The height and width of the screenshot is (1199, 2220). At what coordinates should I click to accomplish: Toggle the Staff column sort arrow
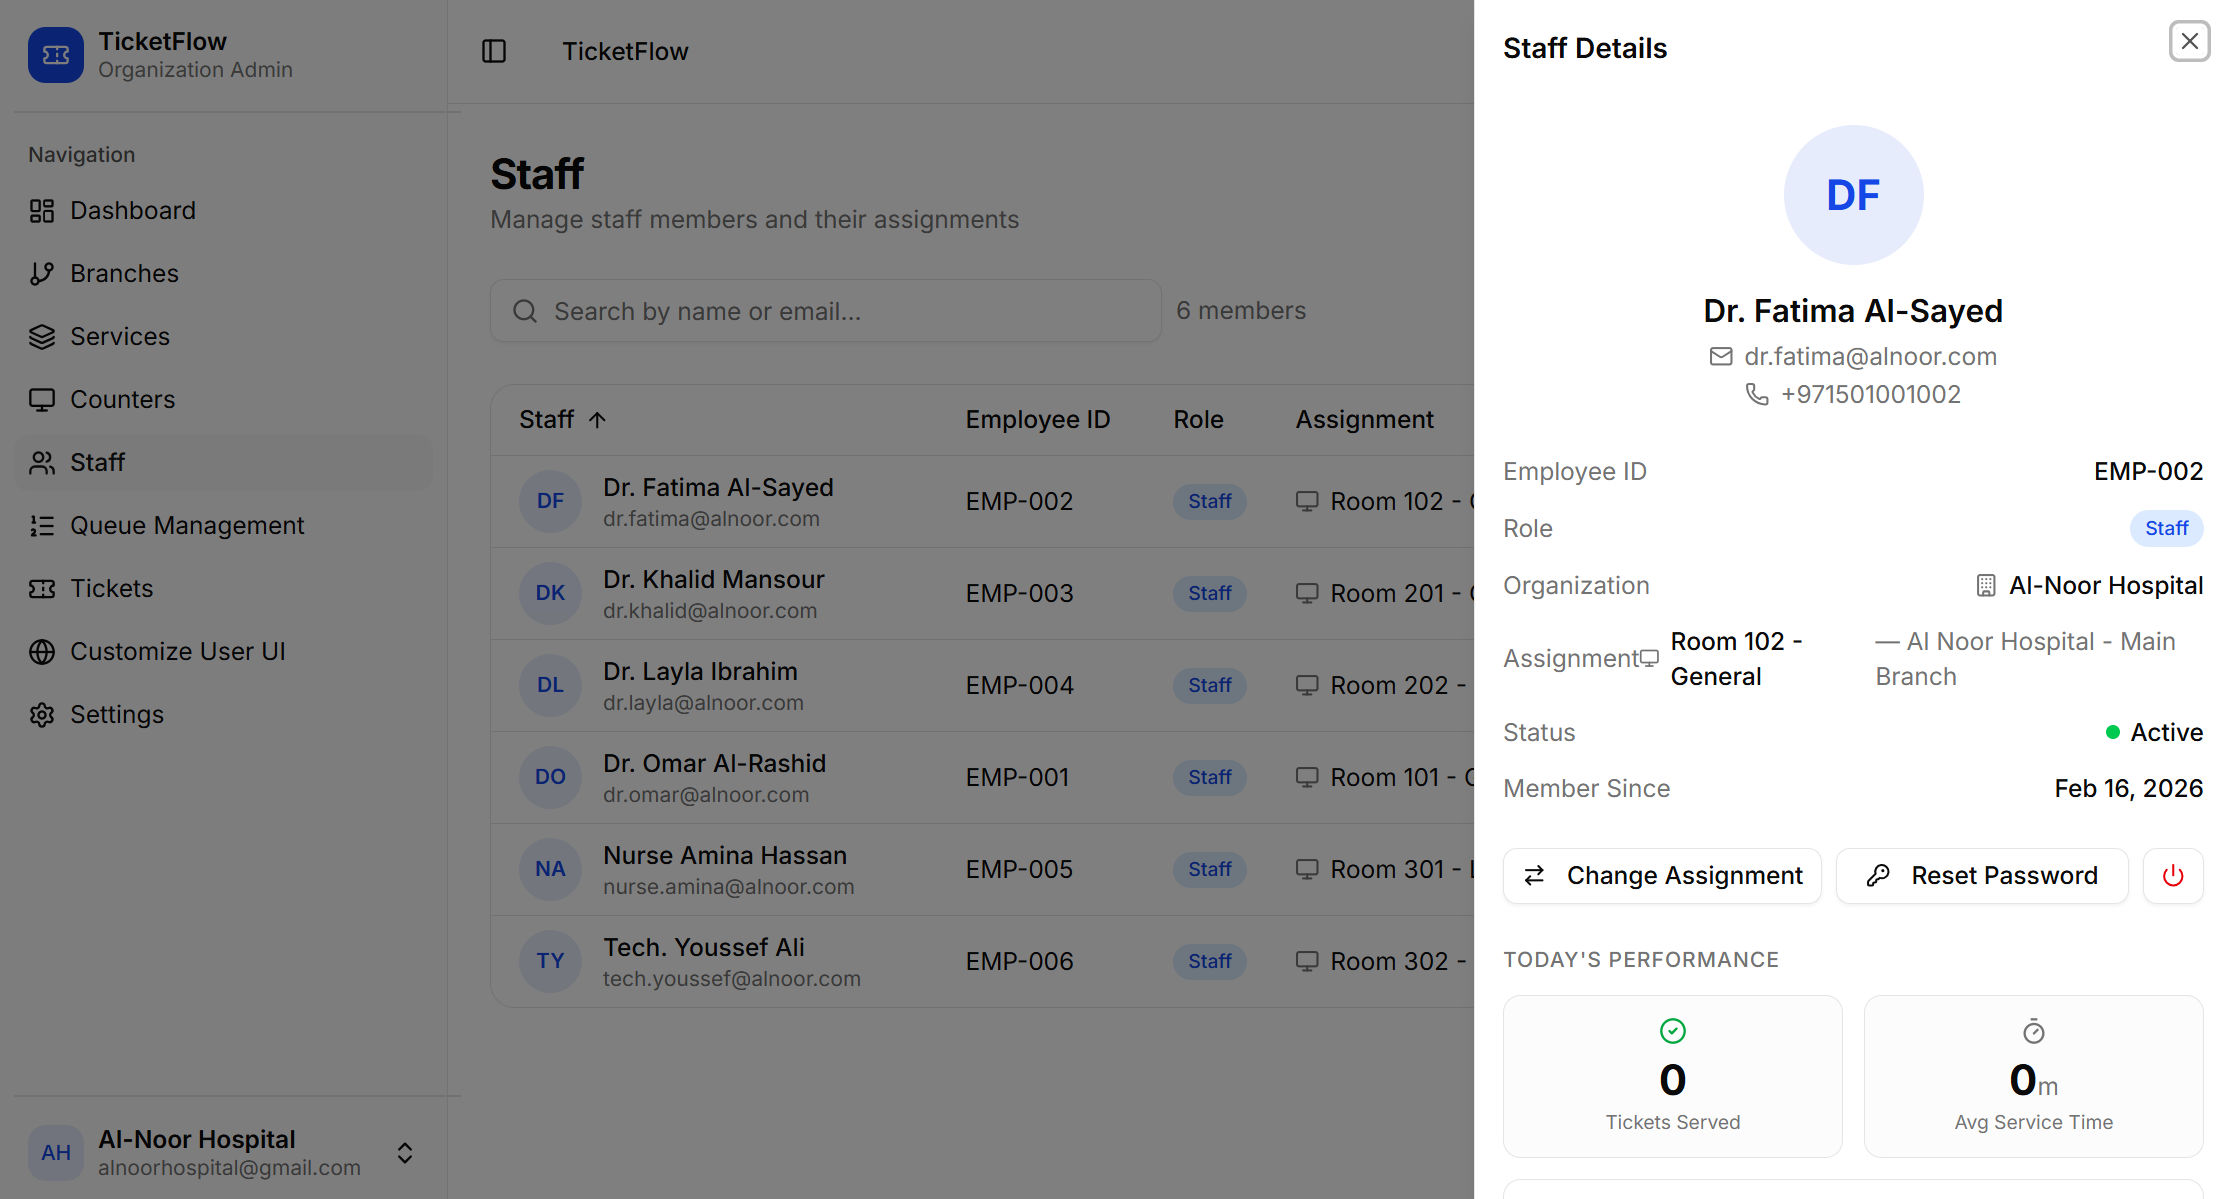[598, 420]
